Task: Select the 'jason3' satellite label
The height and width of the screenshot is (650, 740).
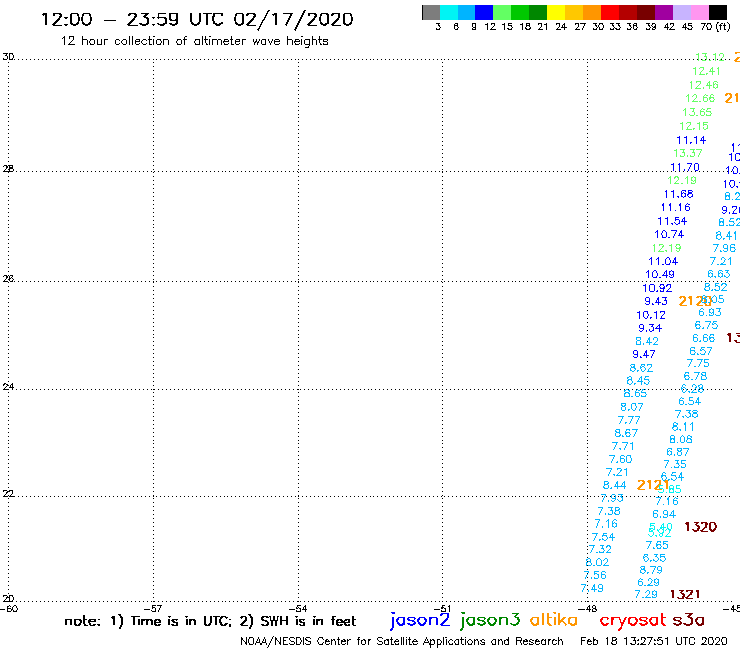Action: pyautogui.click(x=490, y=620)
